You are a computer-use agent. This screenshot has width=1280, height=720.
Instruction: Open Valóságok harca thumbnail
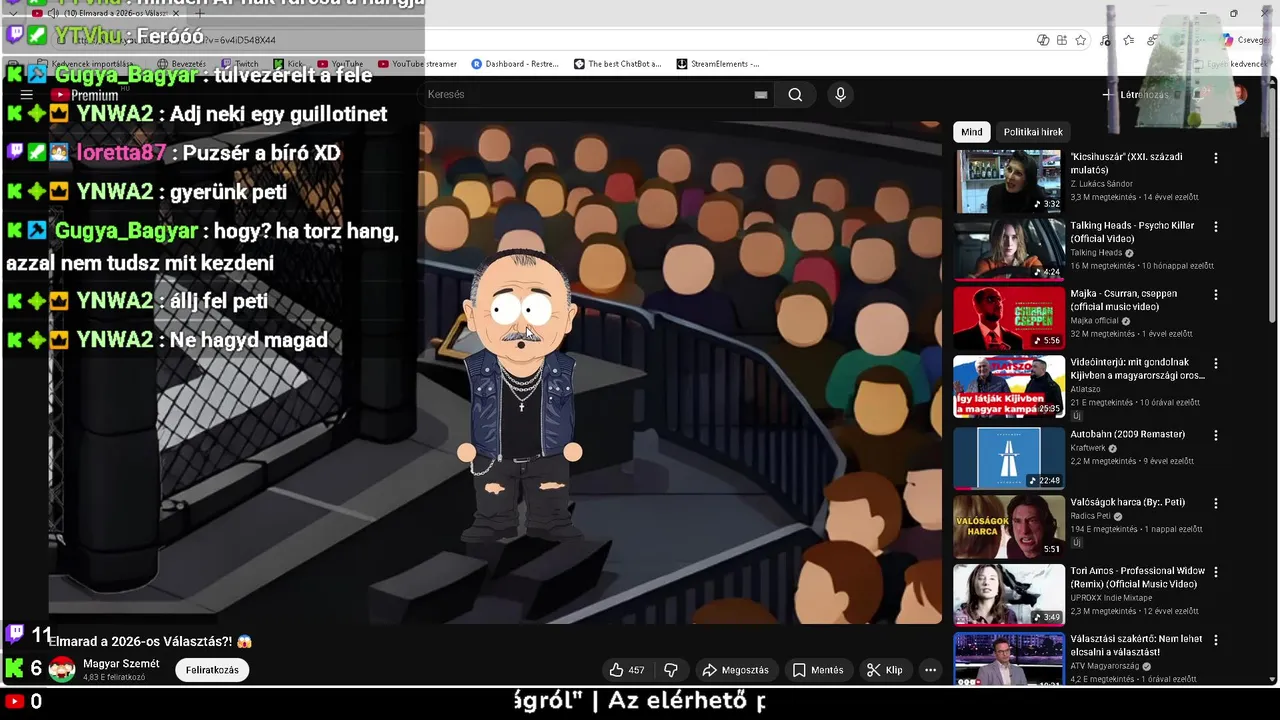[1008, 526]
